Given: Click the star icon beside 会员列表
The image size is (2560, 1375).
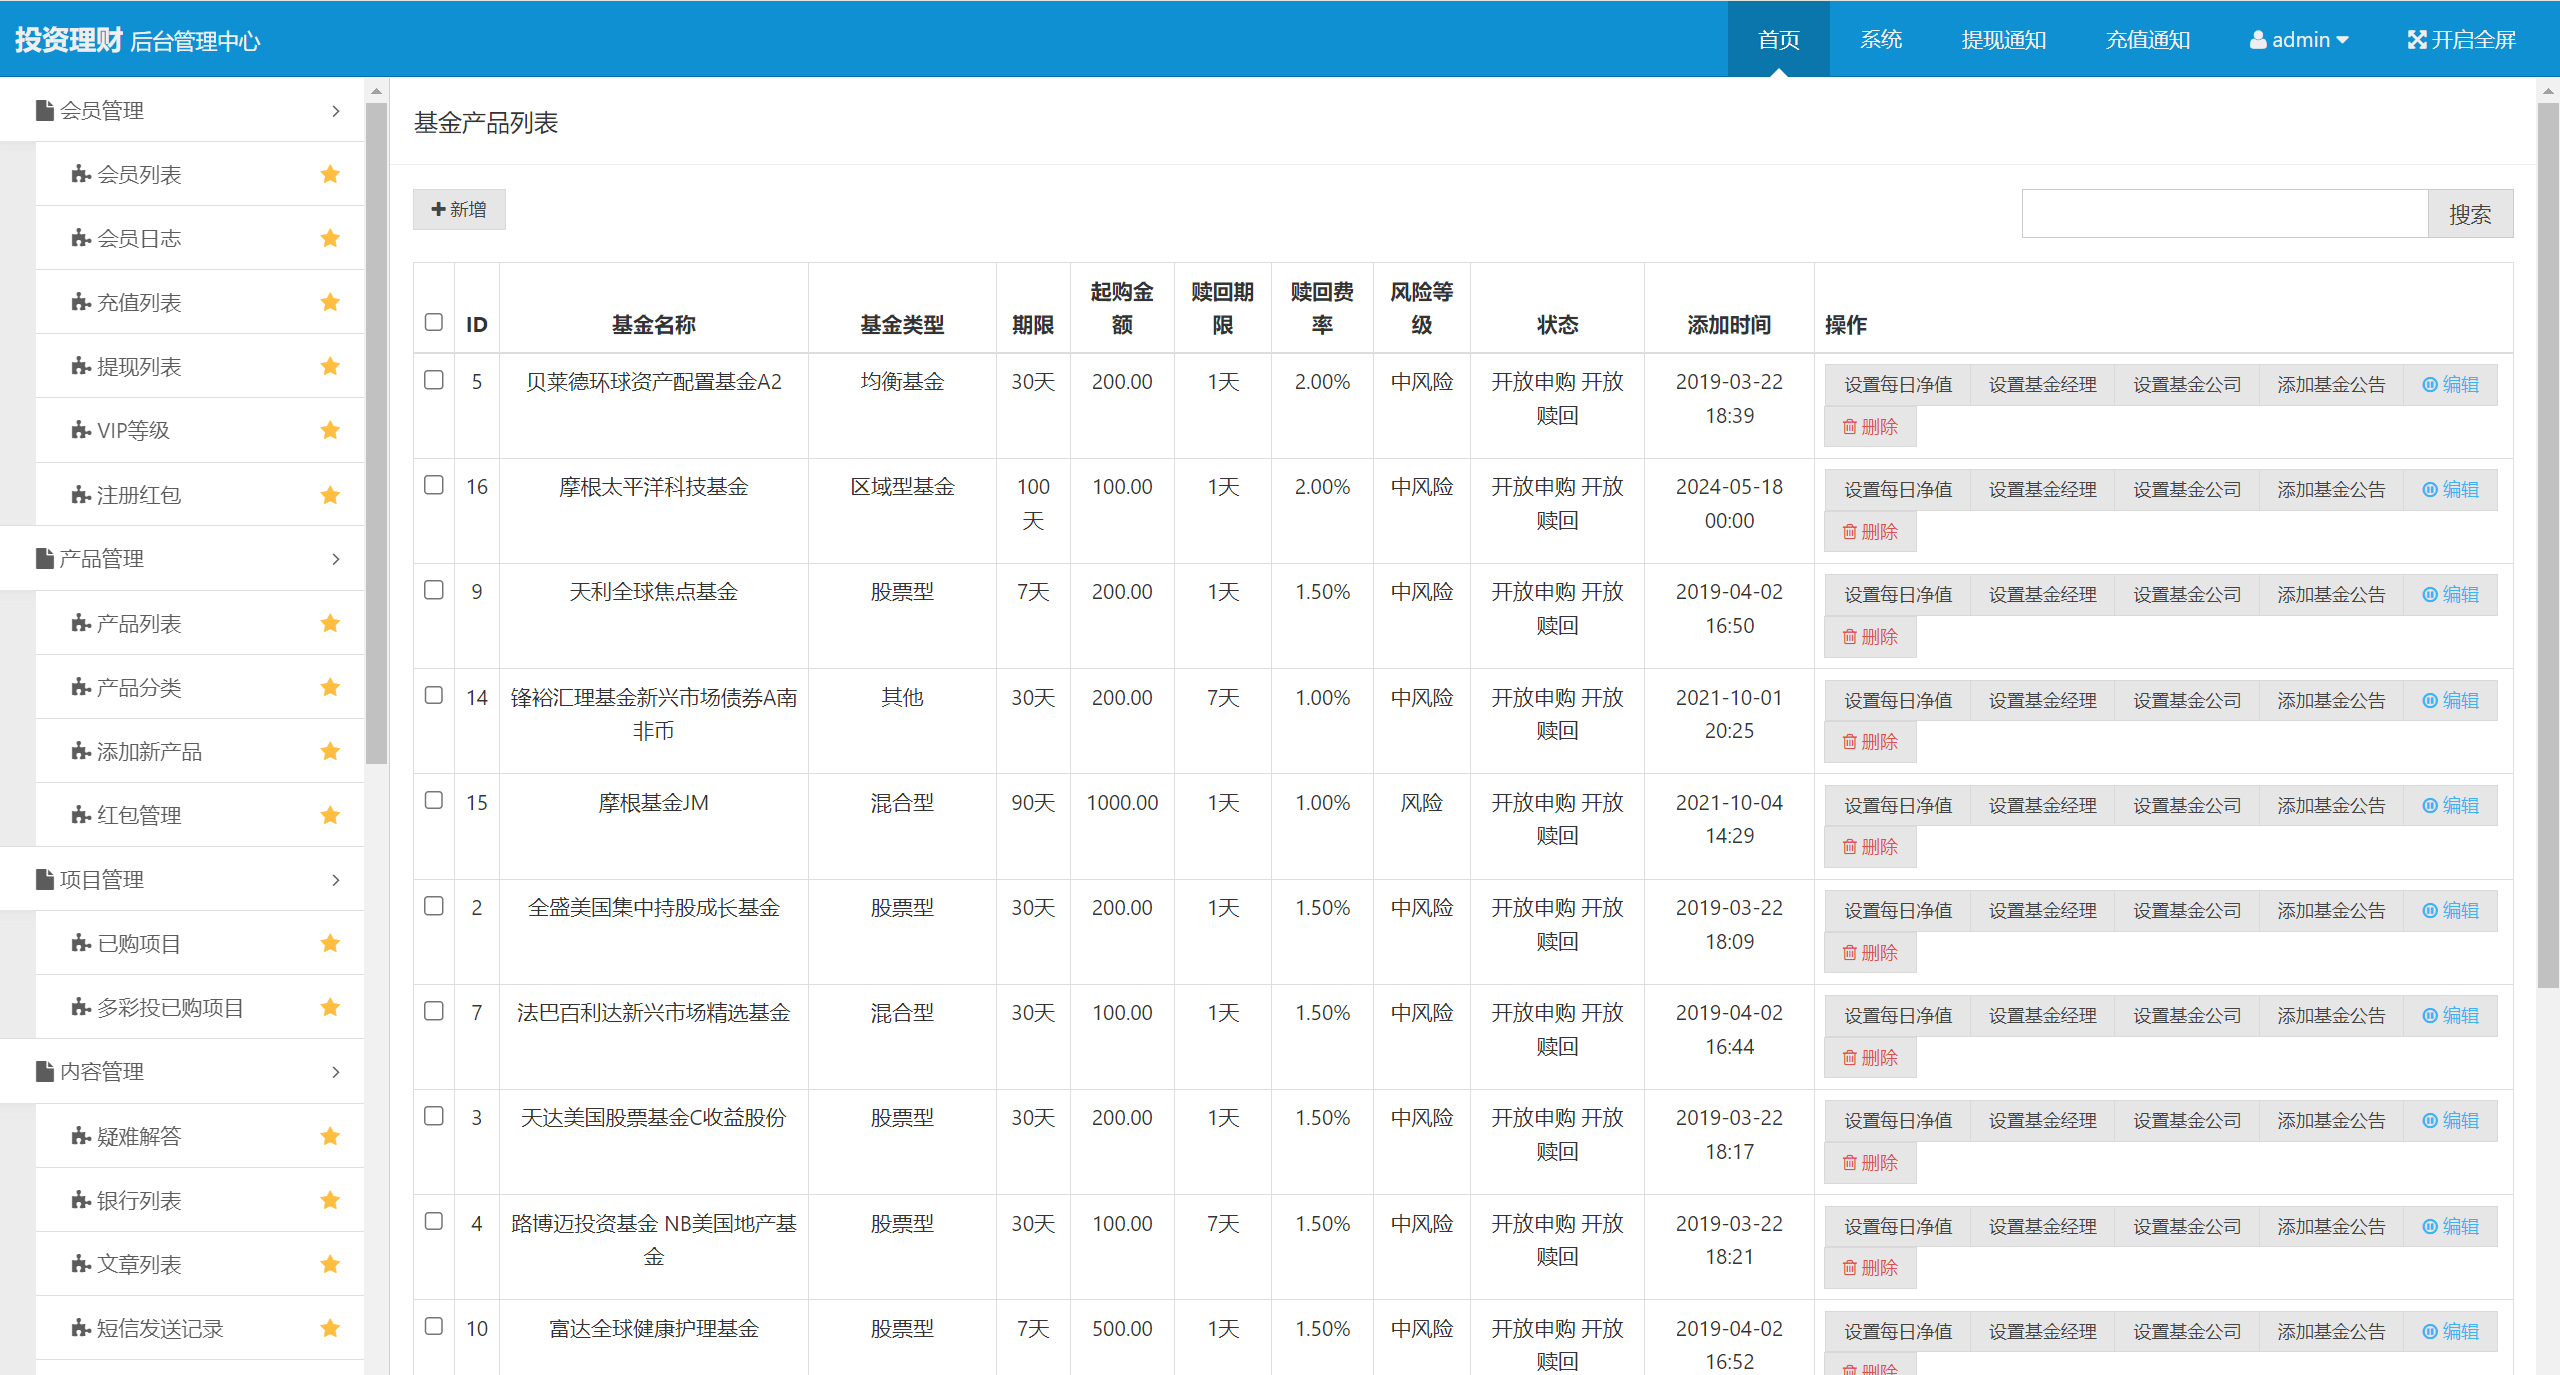Looking at the screenshot, I should (330, 175).
